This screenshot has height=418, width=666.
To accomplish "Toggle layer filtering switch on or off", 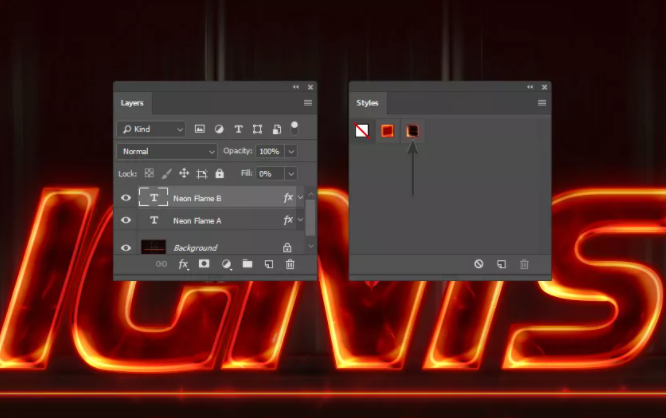I will tap(294, 128).
